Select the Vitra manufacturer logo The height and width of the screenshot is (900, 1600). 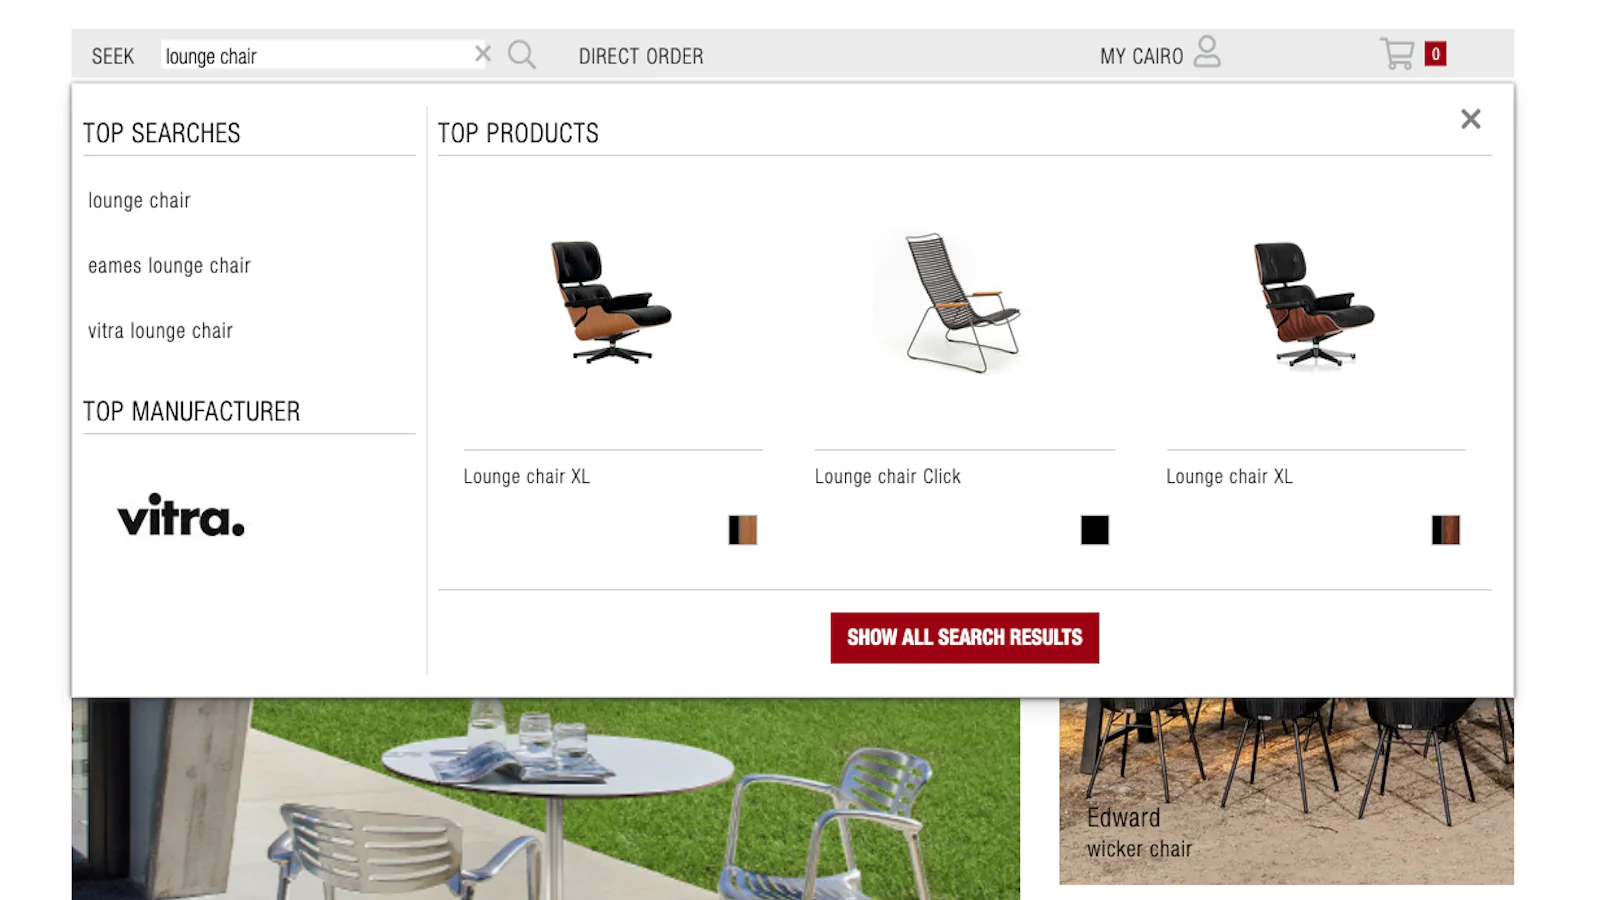click(181, 516)
